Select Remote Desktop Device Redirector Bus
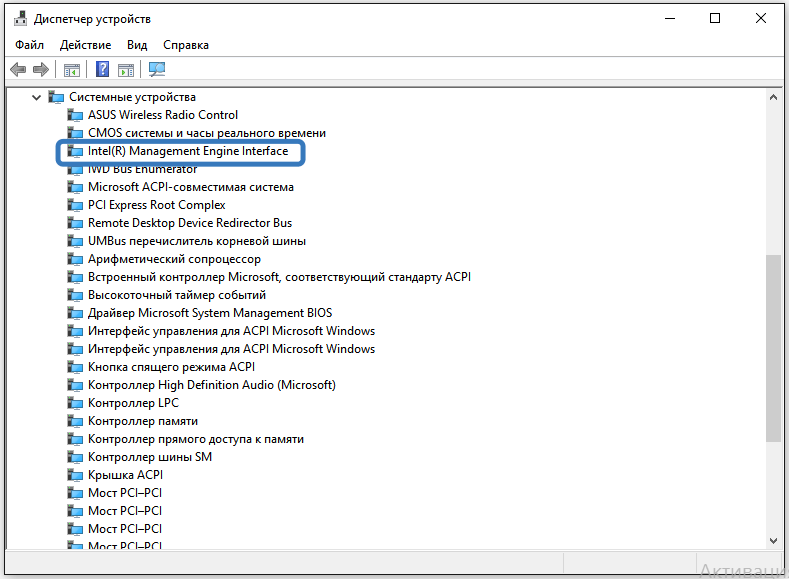789x579 pixels. pos(190,223)
